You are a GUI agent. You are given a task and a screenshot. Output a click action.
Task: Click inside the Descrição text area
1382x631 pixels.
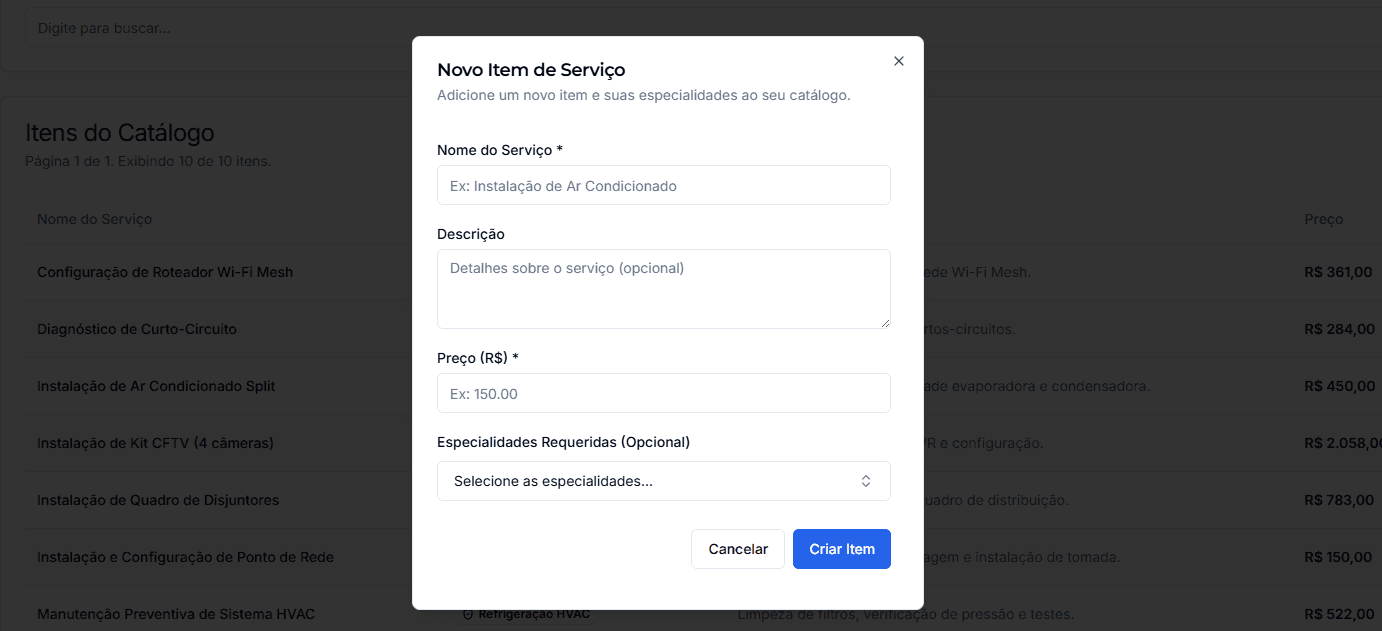663,288
